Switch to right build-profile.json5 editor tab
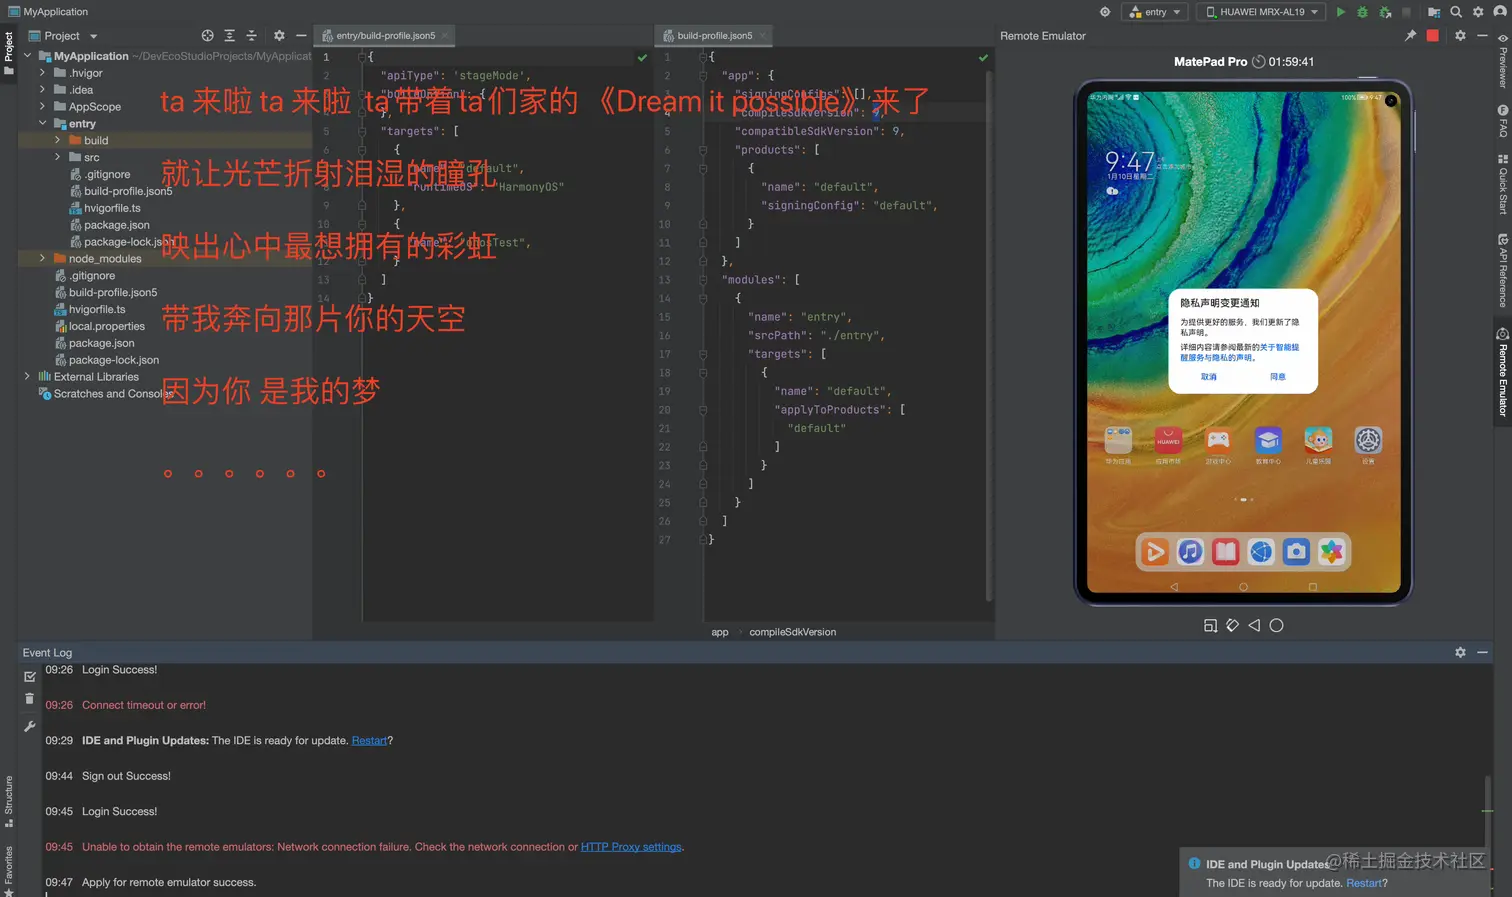Screen dimensions: 1512x897 tap(714, 36)
